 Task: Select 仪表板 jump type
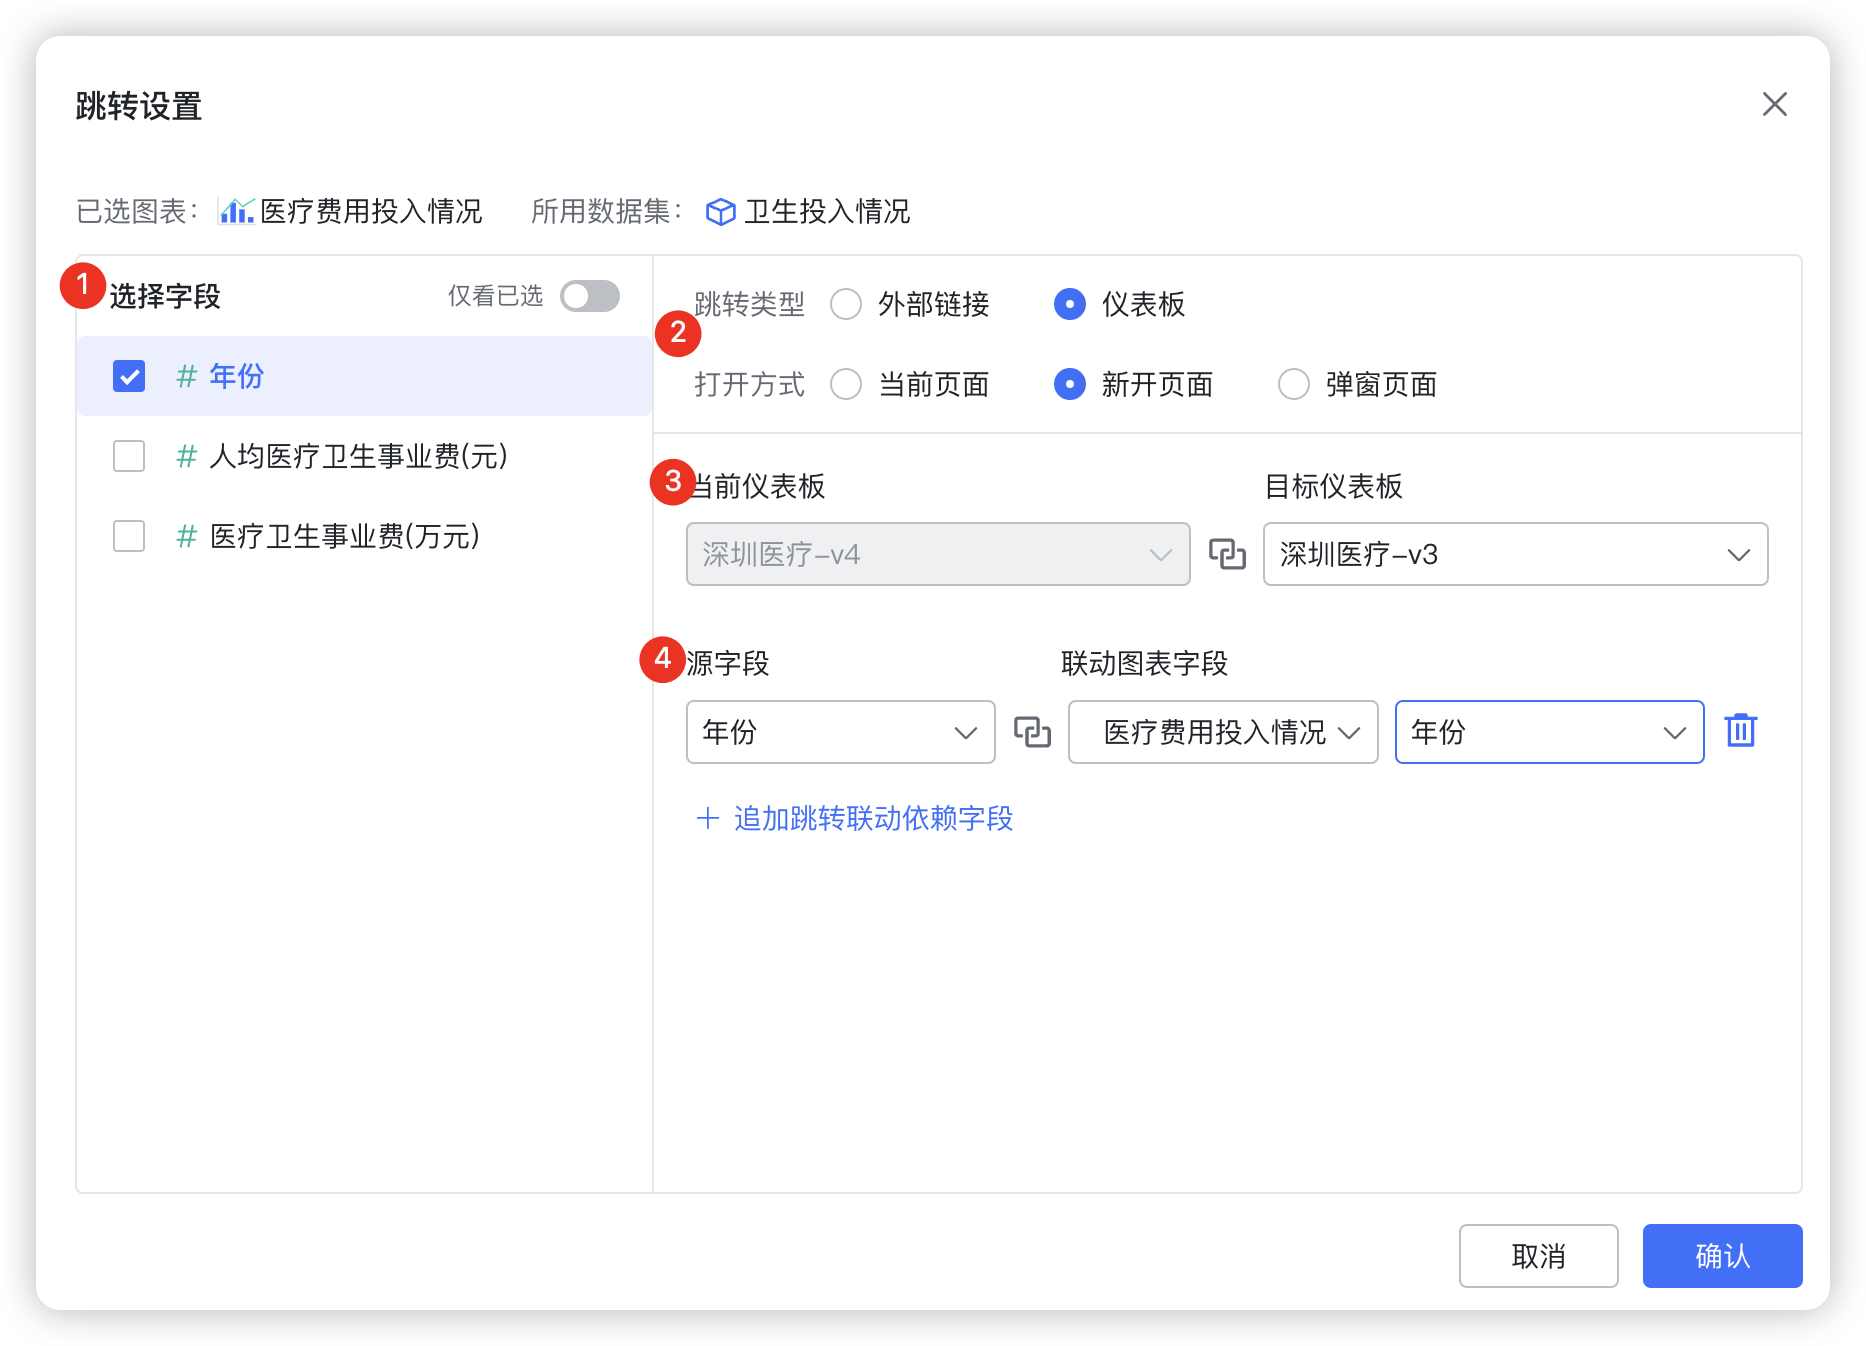point(1070,304)
